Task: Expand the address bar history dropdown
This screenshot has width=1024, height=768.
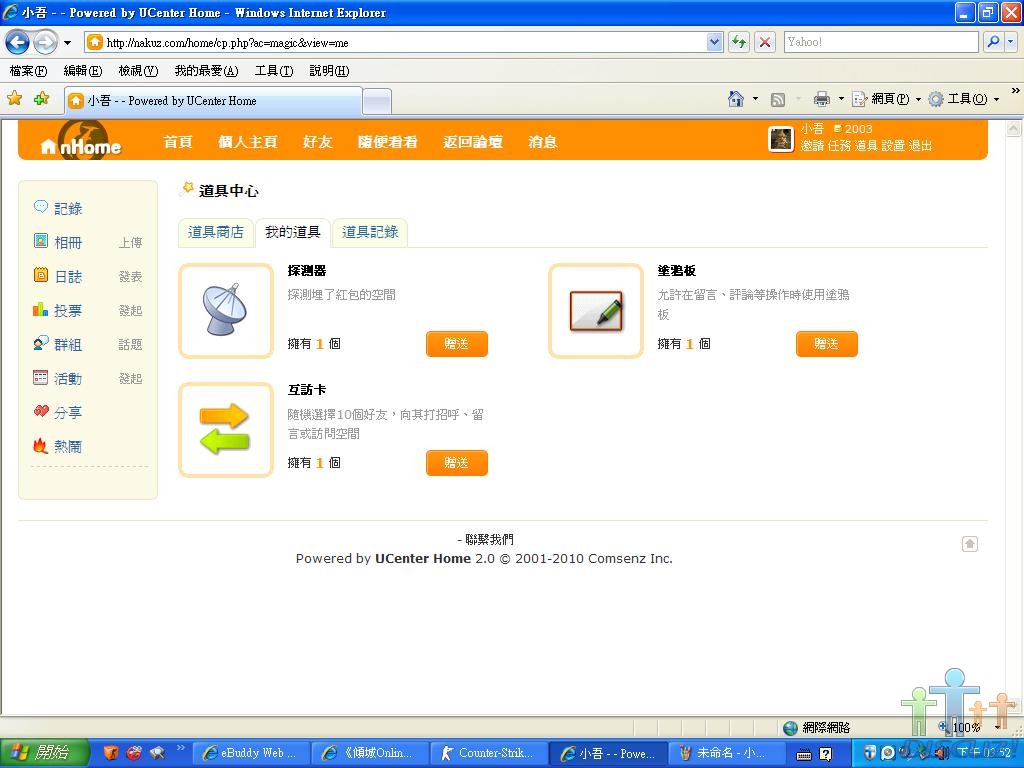Action: click(714, 42)
